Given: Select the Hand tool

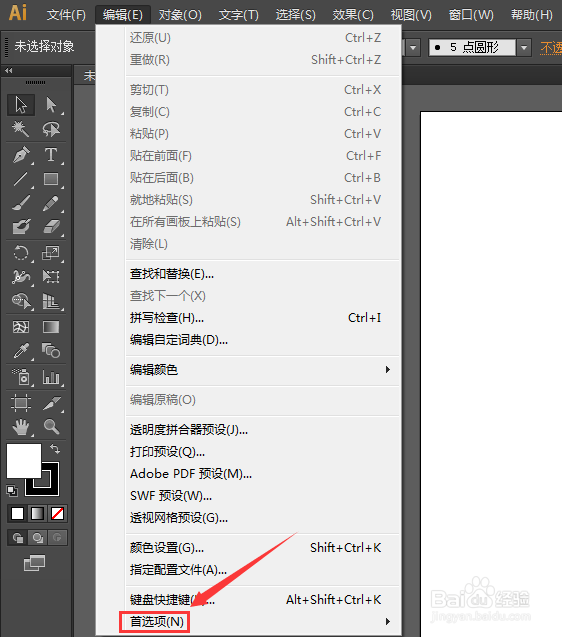Looking at the screenshot, I should pos(21,427).
